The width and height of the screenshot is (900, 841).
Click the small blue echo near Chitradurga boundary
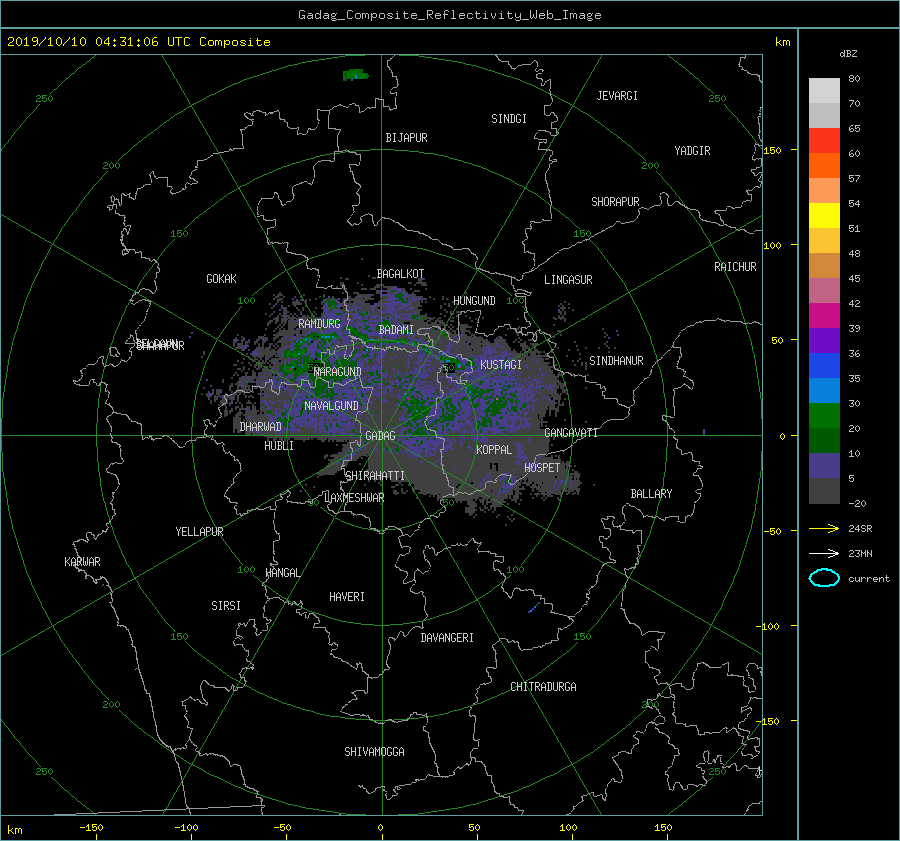tap(533, 607)
